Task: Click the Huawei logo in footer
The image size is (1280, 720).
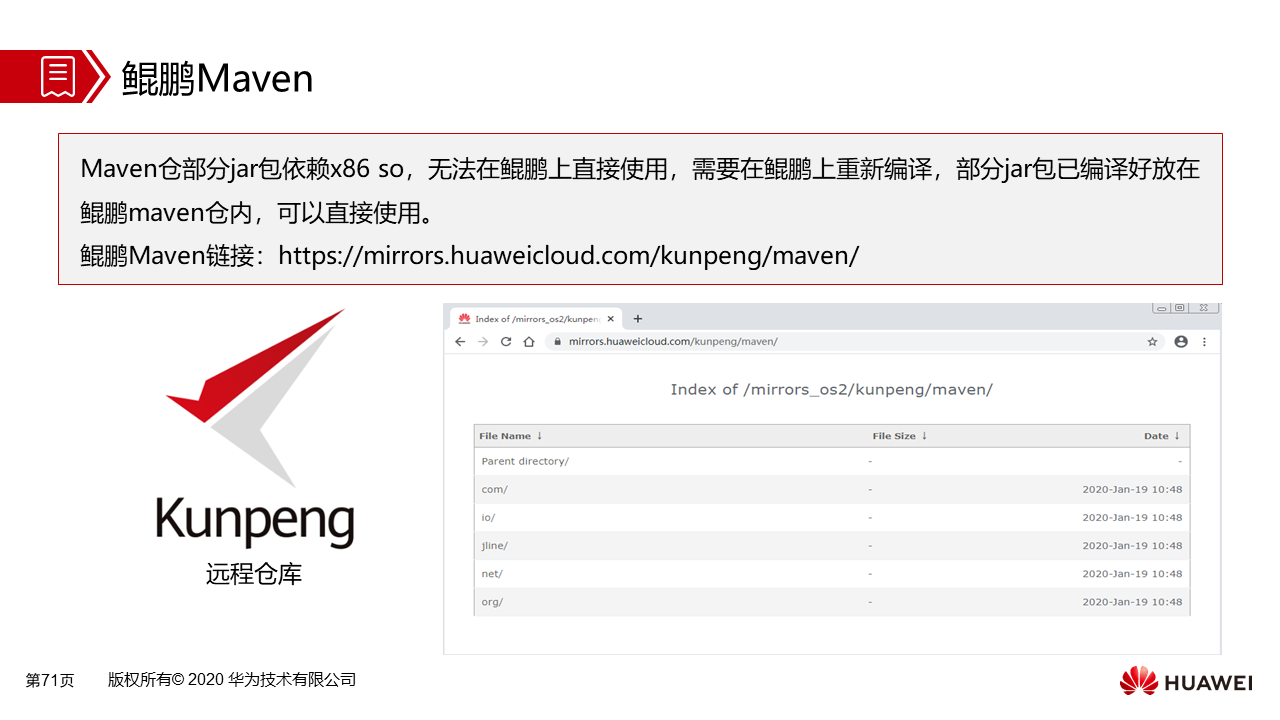Action: coord(1186,681)
